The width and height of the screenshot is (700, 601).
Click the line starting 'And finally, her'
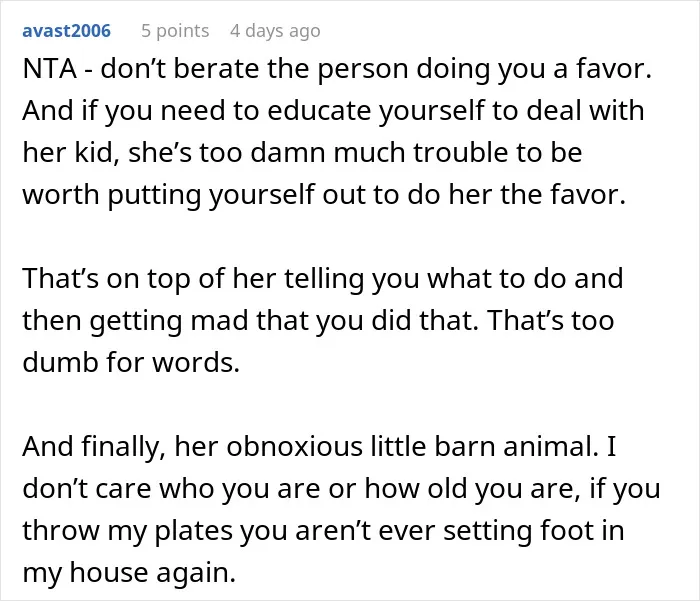pos(319,447)
